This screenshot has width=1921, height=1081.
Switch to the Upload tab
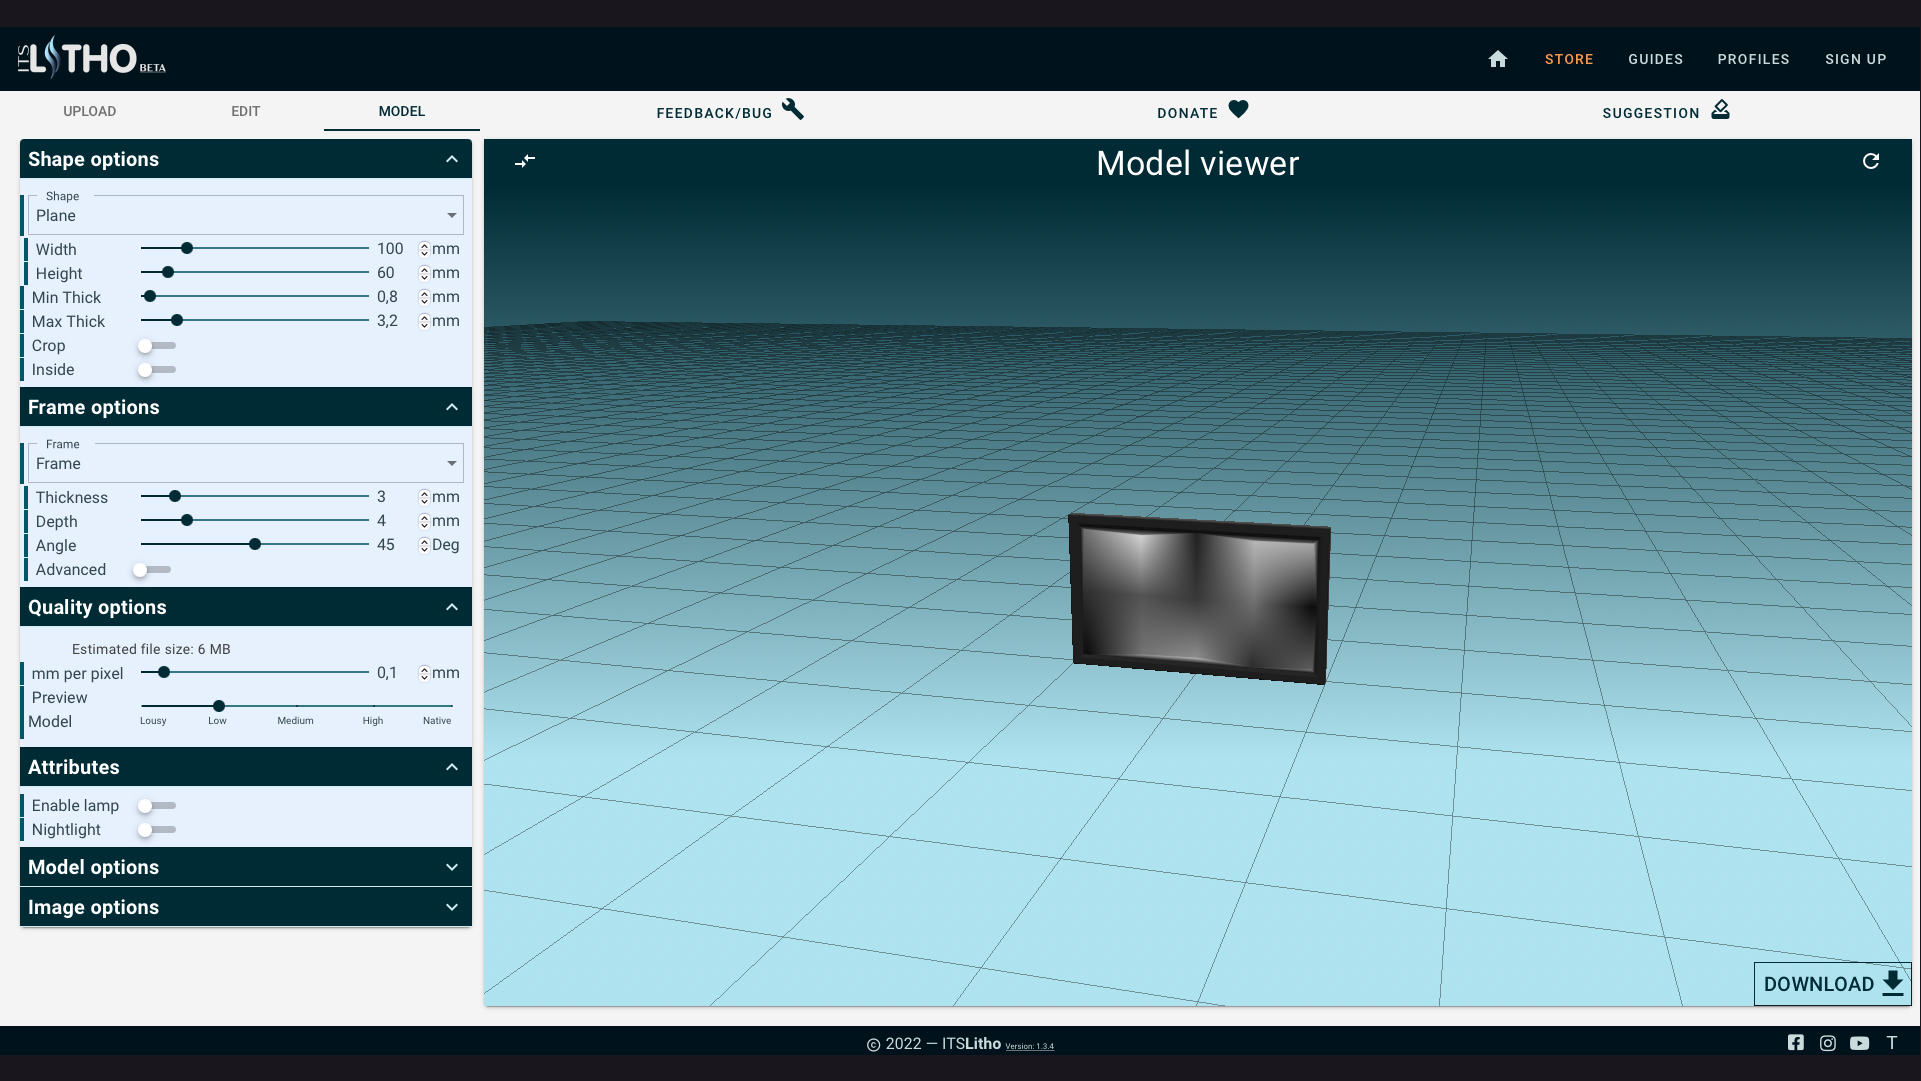pos(90,111)
